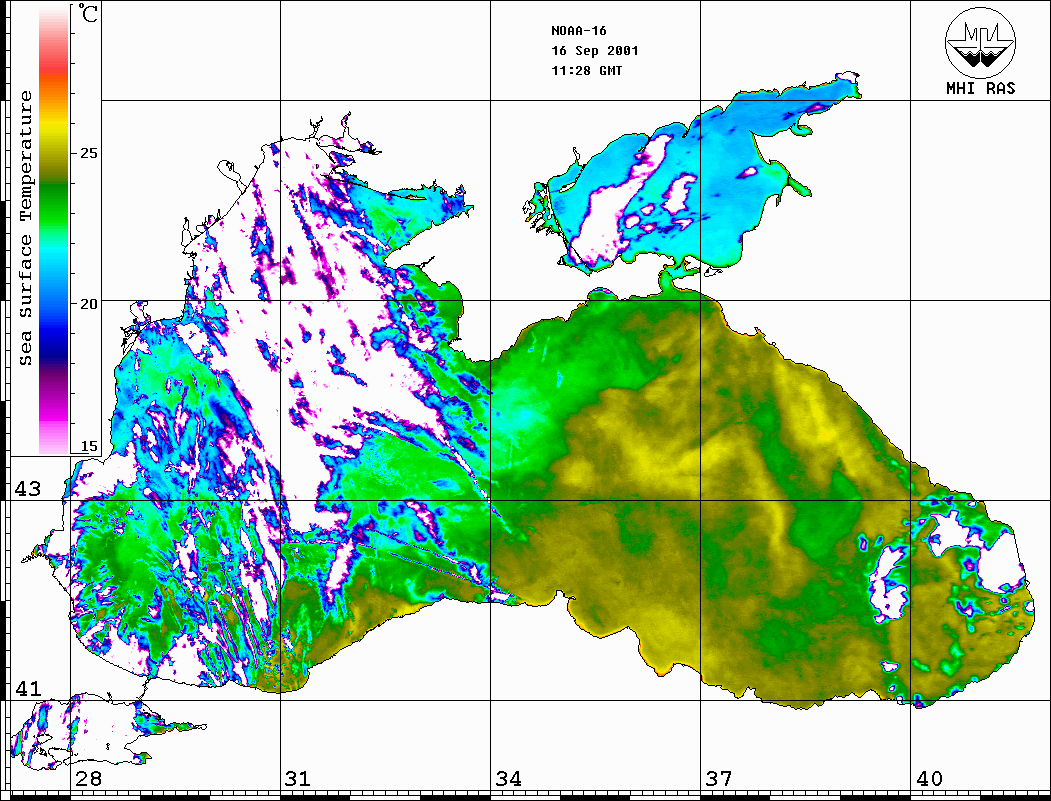
Task: Click longitude label 40
Action: tap(929, 779)
